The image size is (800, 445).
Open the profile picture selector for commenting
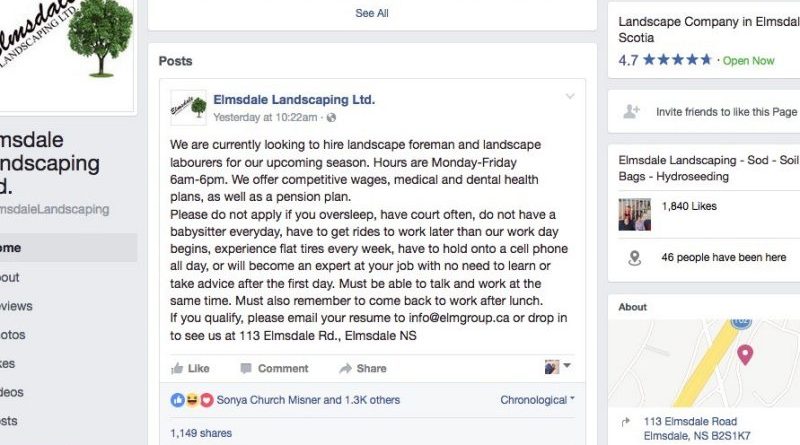tap(556, 367)
